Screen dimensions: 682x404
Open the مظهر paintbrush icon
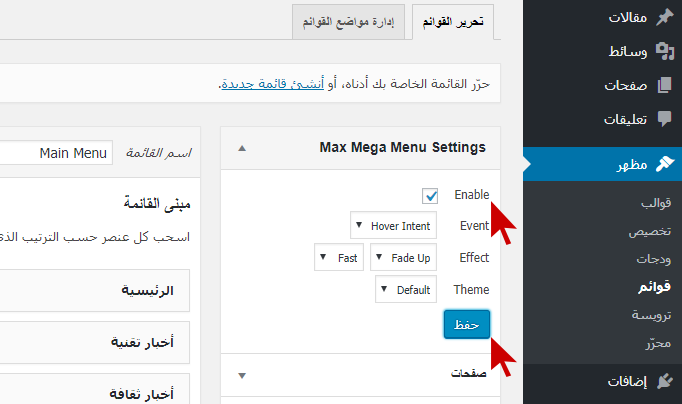coord(665,164)
